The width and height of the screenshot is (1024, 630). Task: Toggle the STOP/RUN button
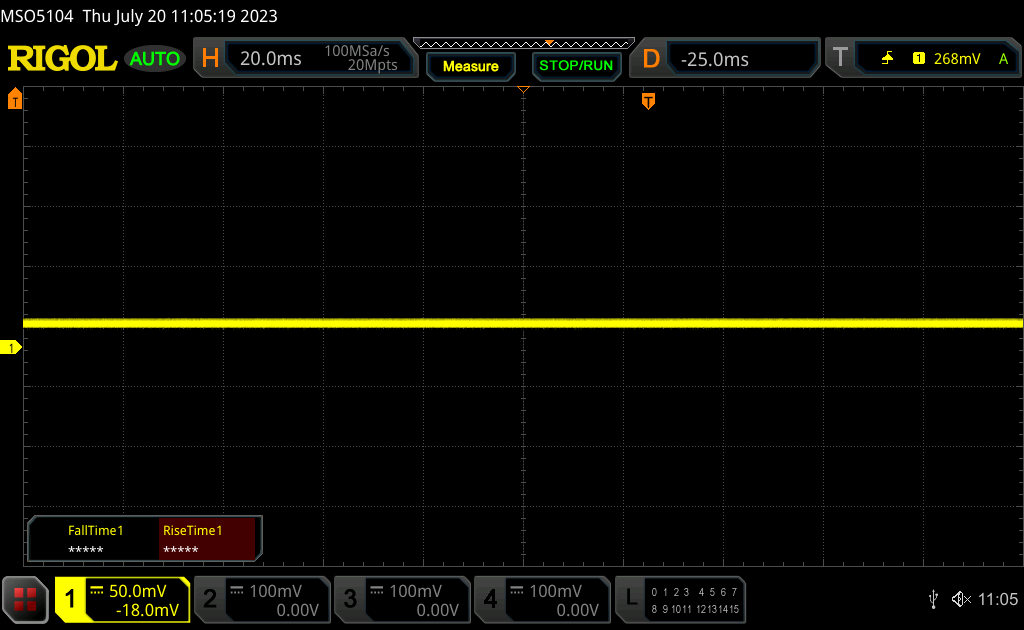click(576, 66)
